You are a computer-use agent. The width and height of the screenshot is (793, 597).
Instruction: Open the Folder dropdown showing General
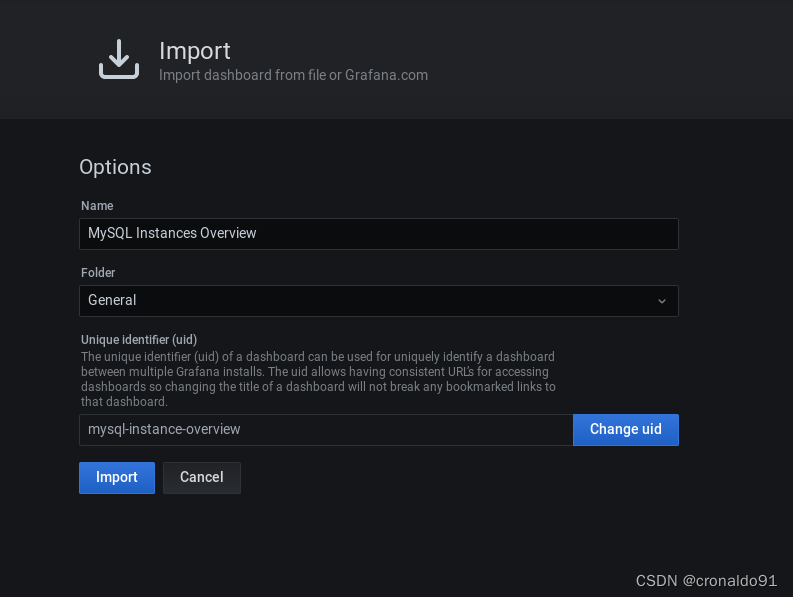[x=379, y=301]
